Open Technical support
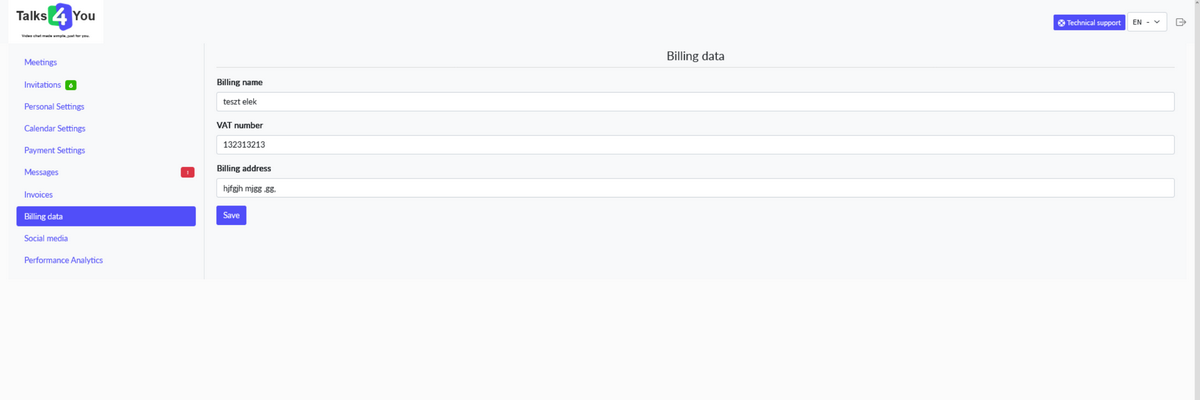 pos(1089,22)
